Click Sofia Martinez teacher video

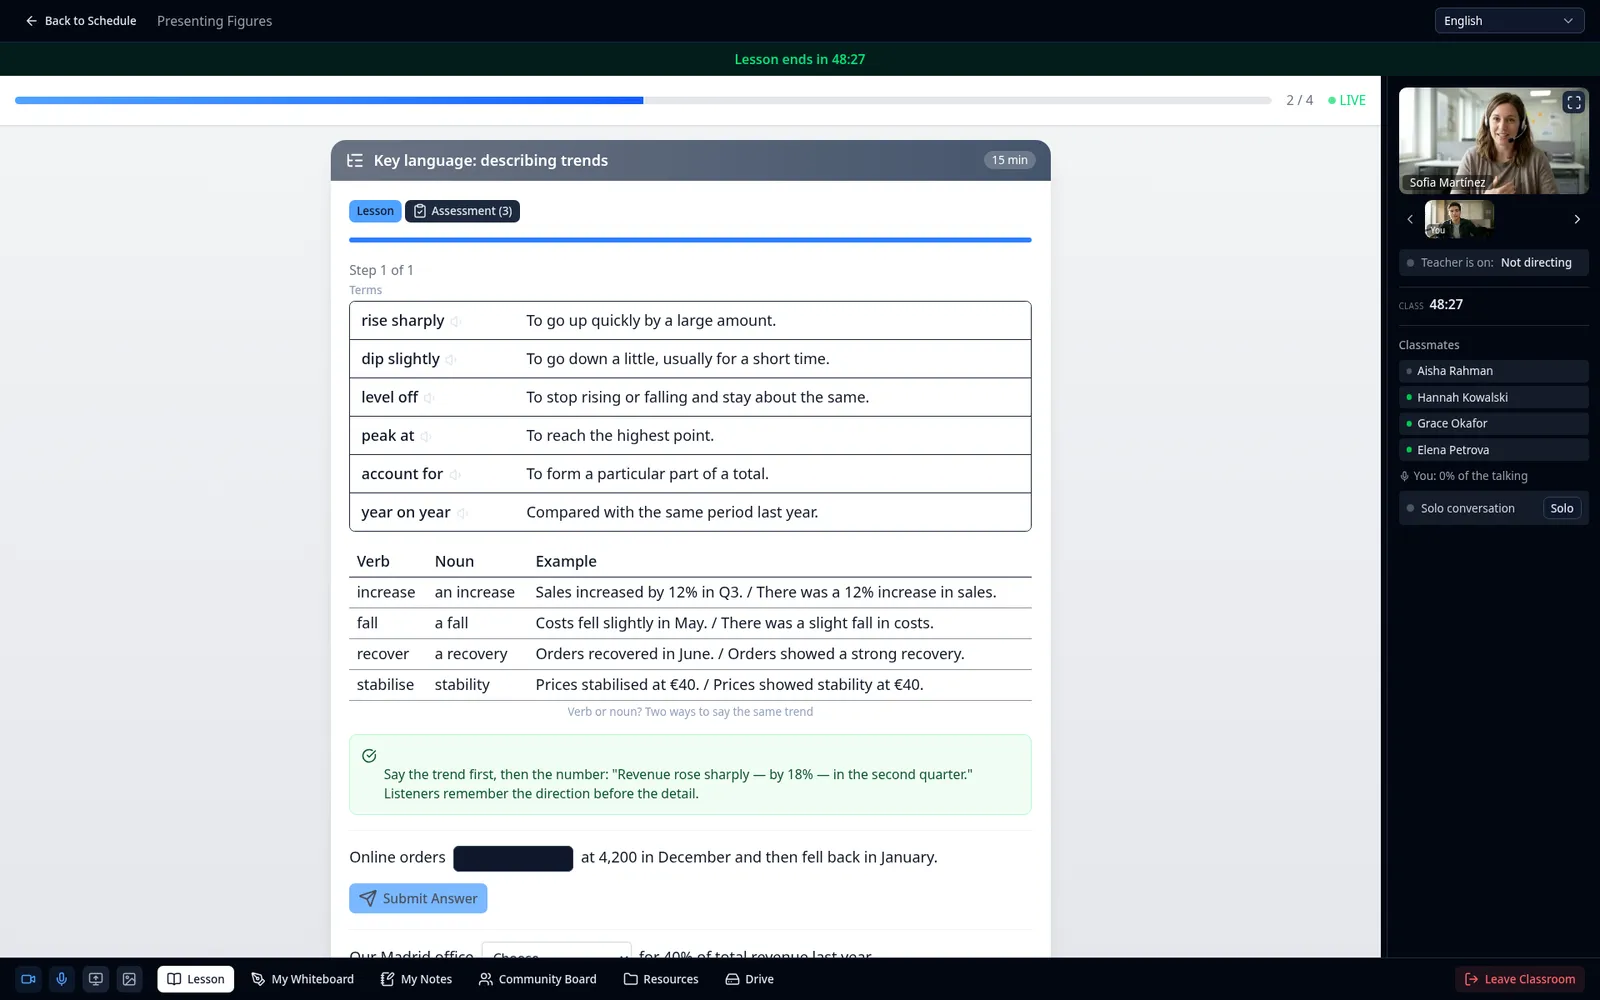coord(1494,140)
